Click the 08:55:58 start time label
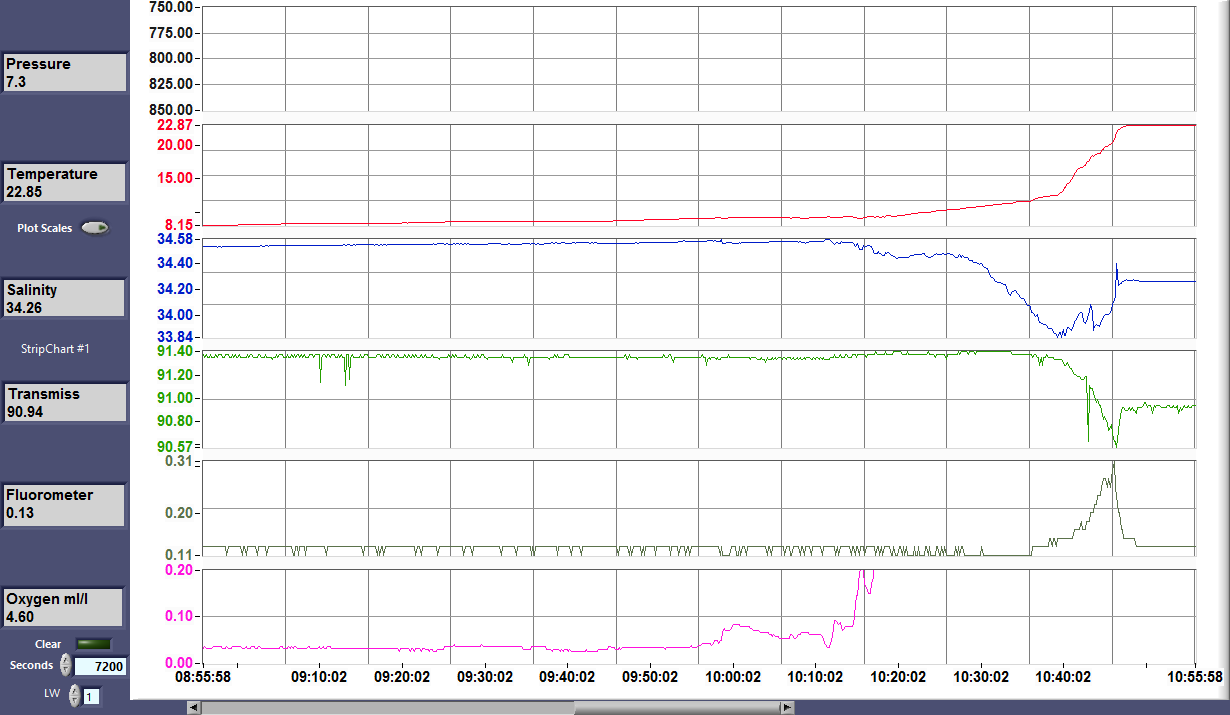The height and width of the screenshot is (715, 1230). 205,677
